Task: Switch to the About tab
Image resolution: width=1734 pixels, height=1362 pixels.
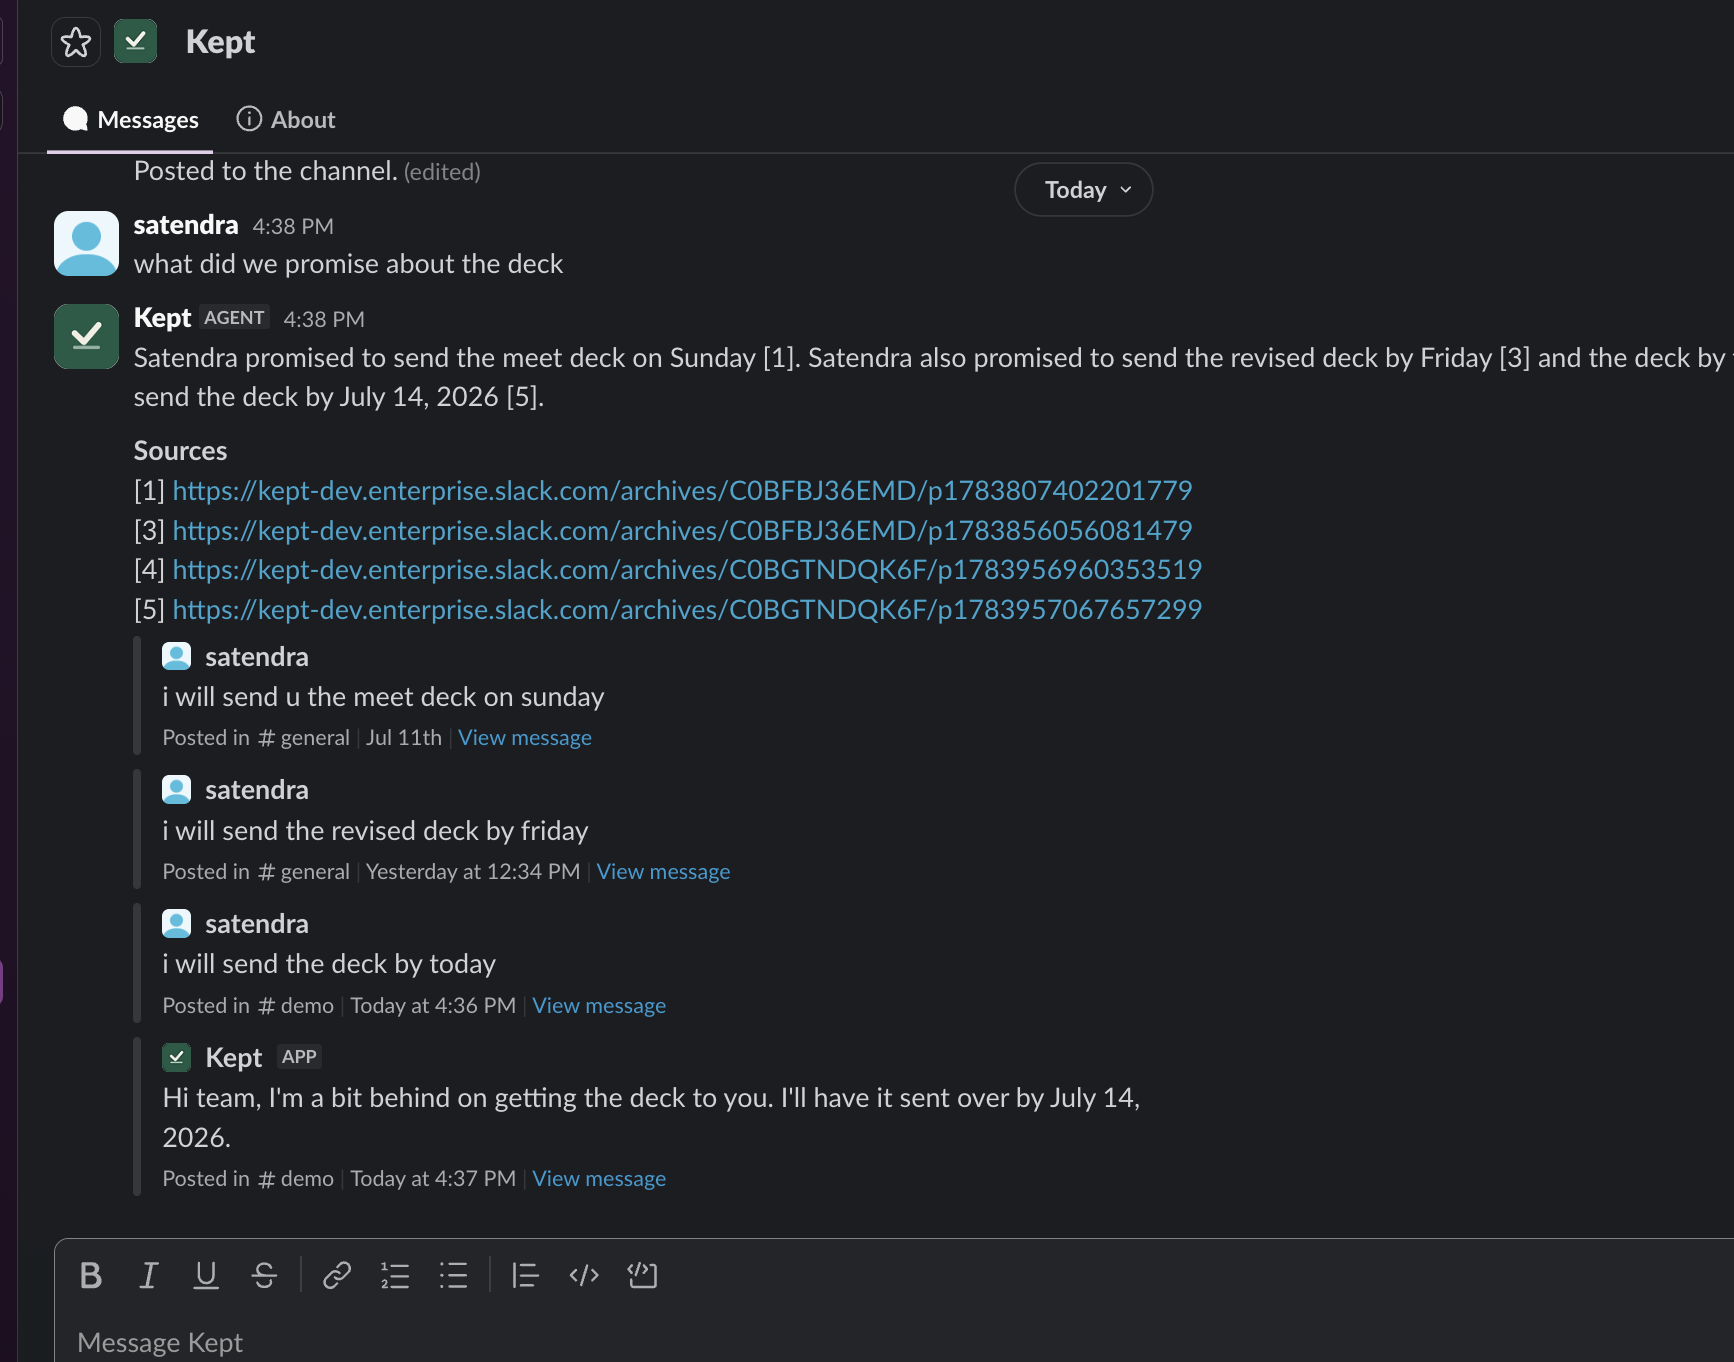Action: [286, 120]
